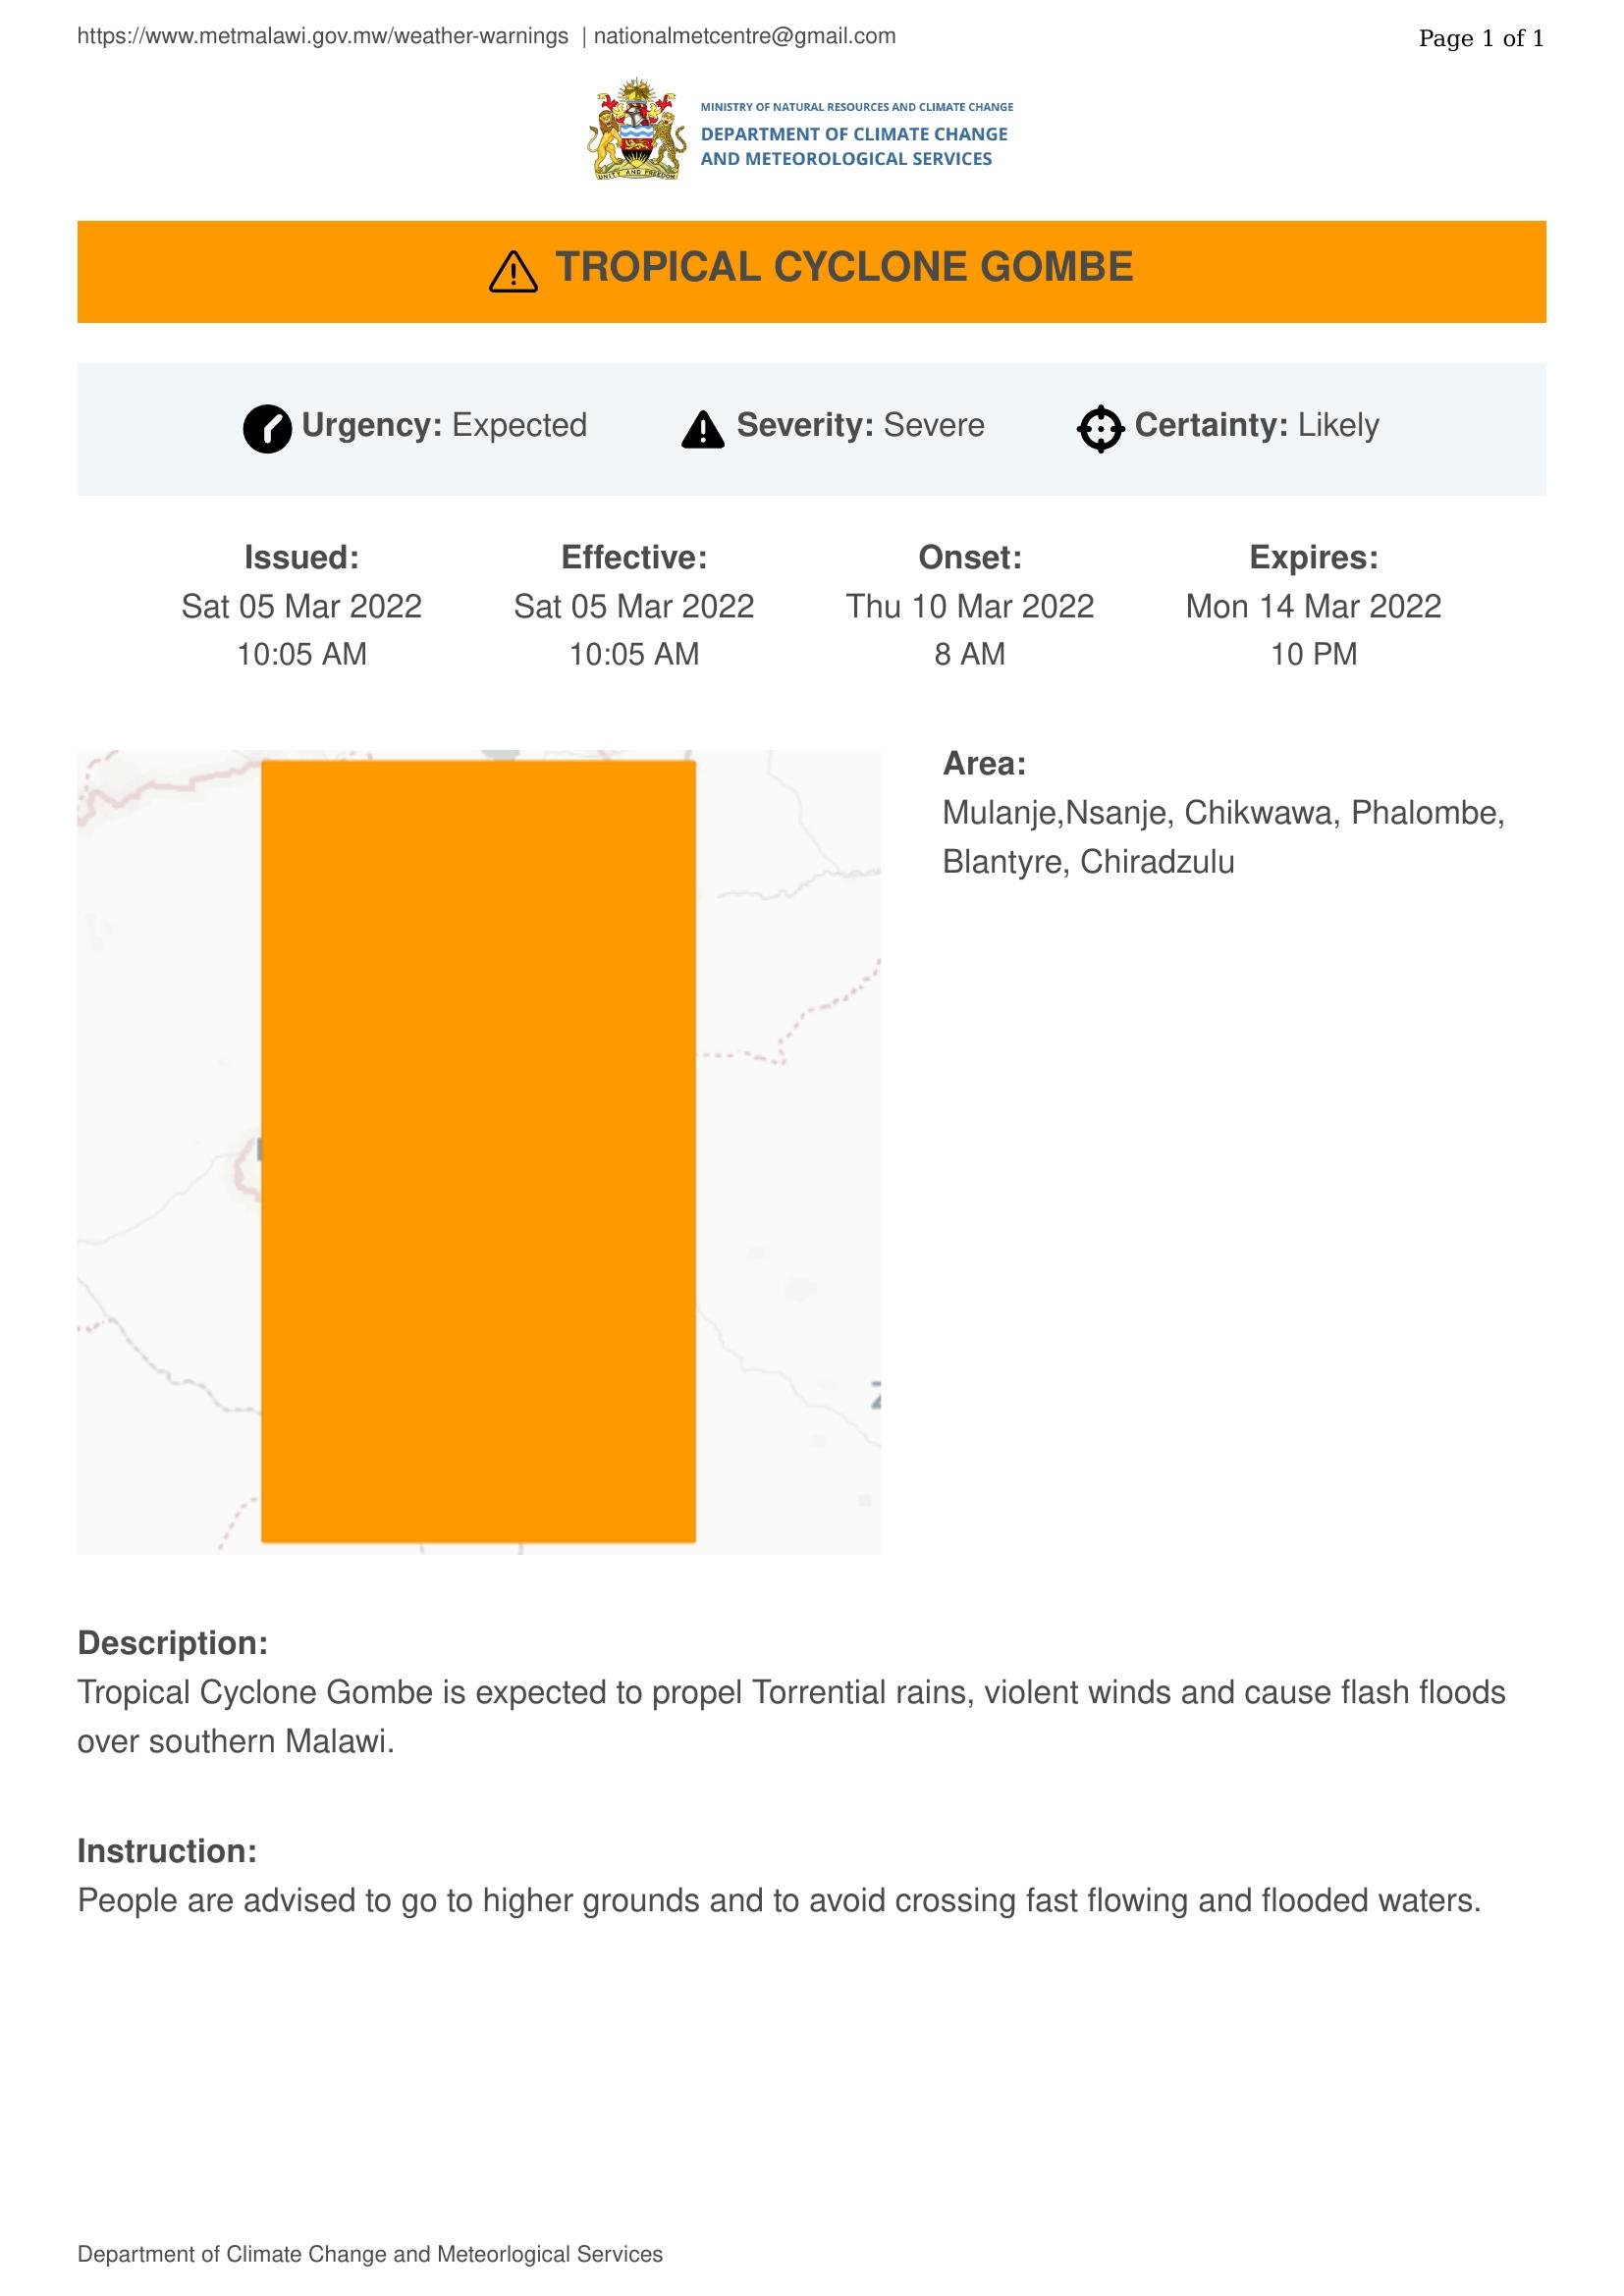Open the metmalawi.gov.mw weather-warnings URL
Screen dimensions: 1624x2296
pyautogui.click(x=323, y=36)
